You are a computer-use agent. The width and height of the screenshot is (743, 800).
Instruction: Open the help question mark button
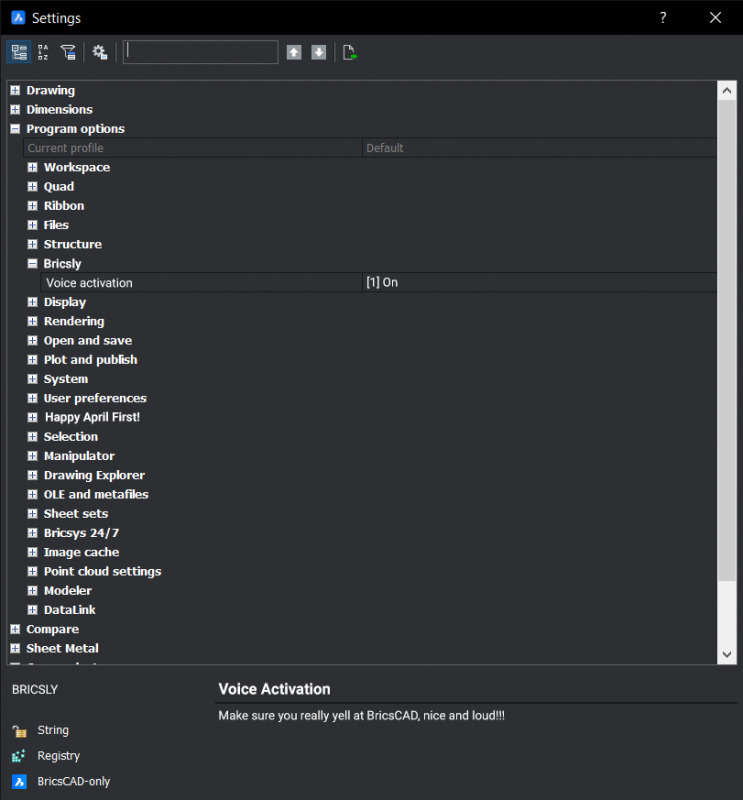pos(663,18)
